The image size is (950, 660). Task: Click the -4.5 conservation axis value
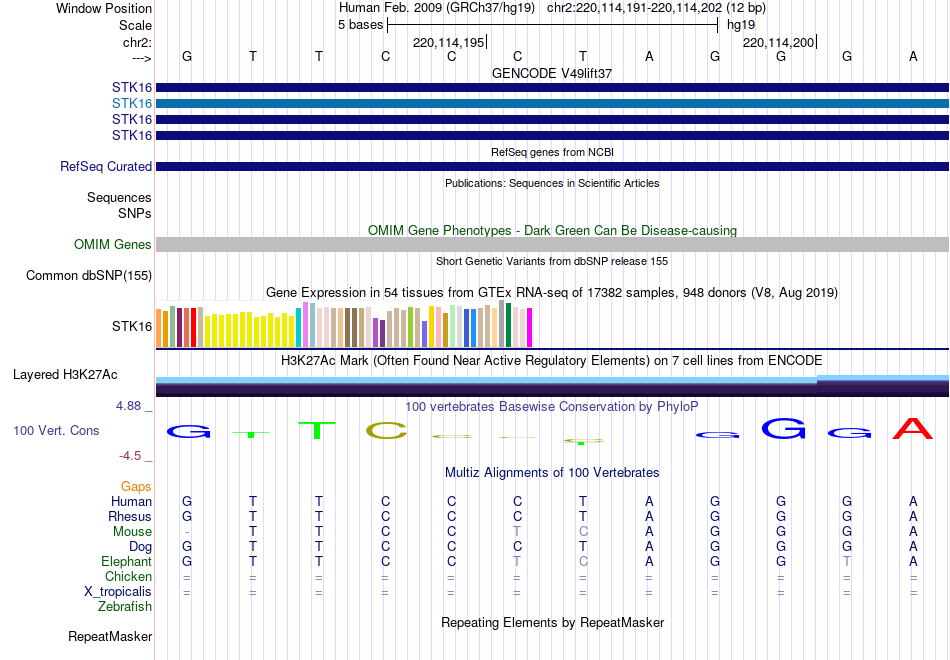tap(130, 456)
